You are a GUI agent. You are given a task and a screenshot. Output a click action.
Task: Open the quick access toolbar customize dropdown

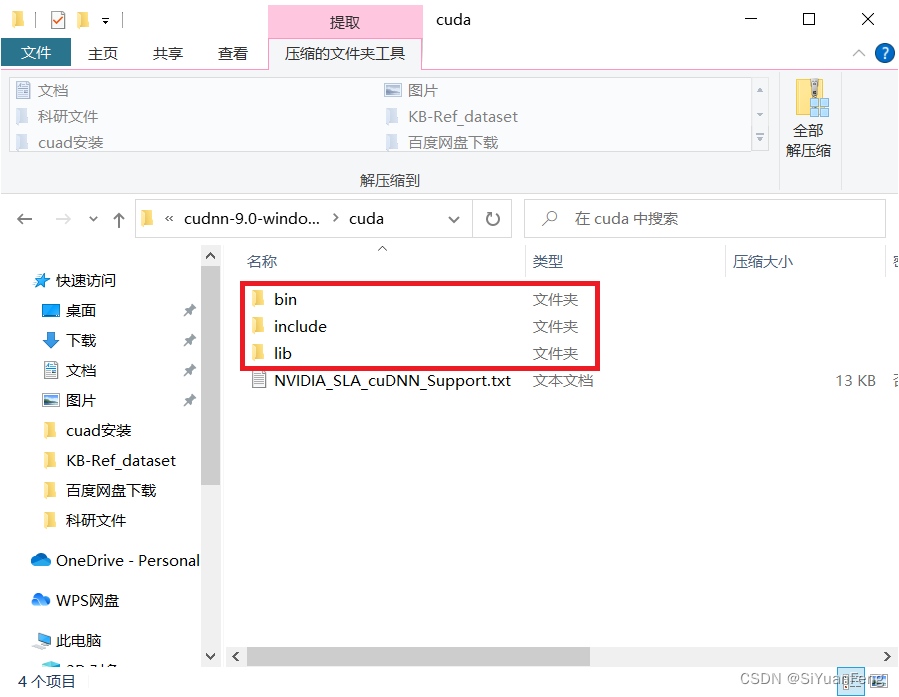click(x=105, y=21)
